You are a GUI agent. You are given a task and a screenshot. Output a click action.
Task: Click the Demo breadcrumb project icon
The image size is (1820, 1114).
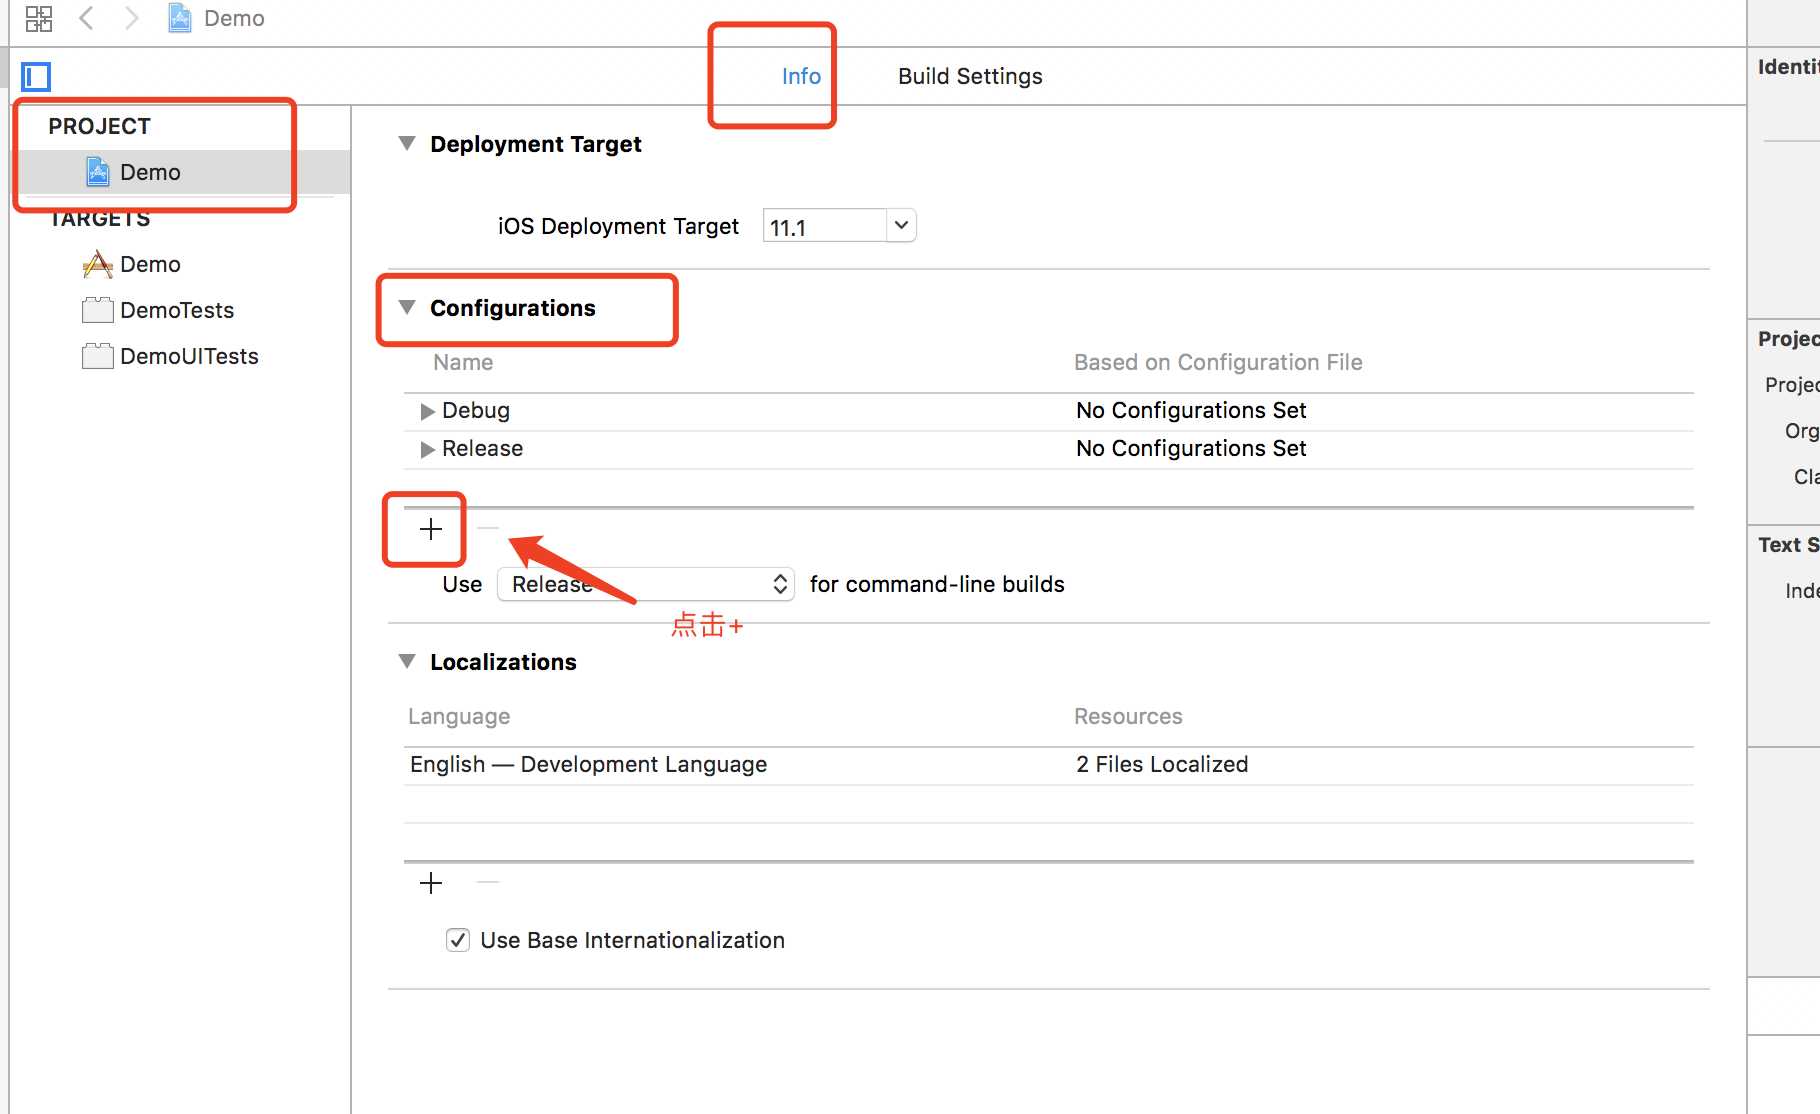point(180,18)
